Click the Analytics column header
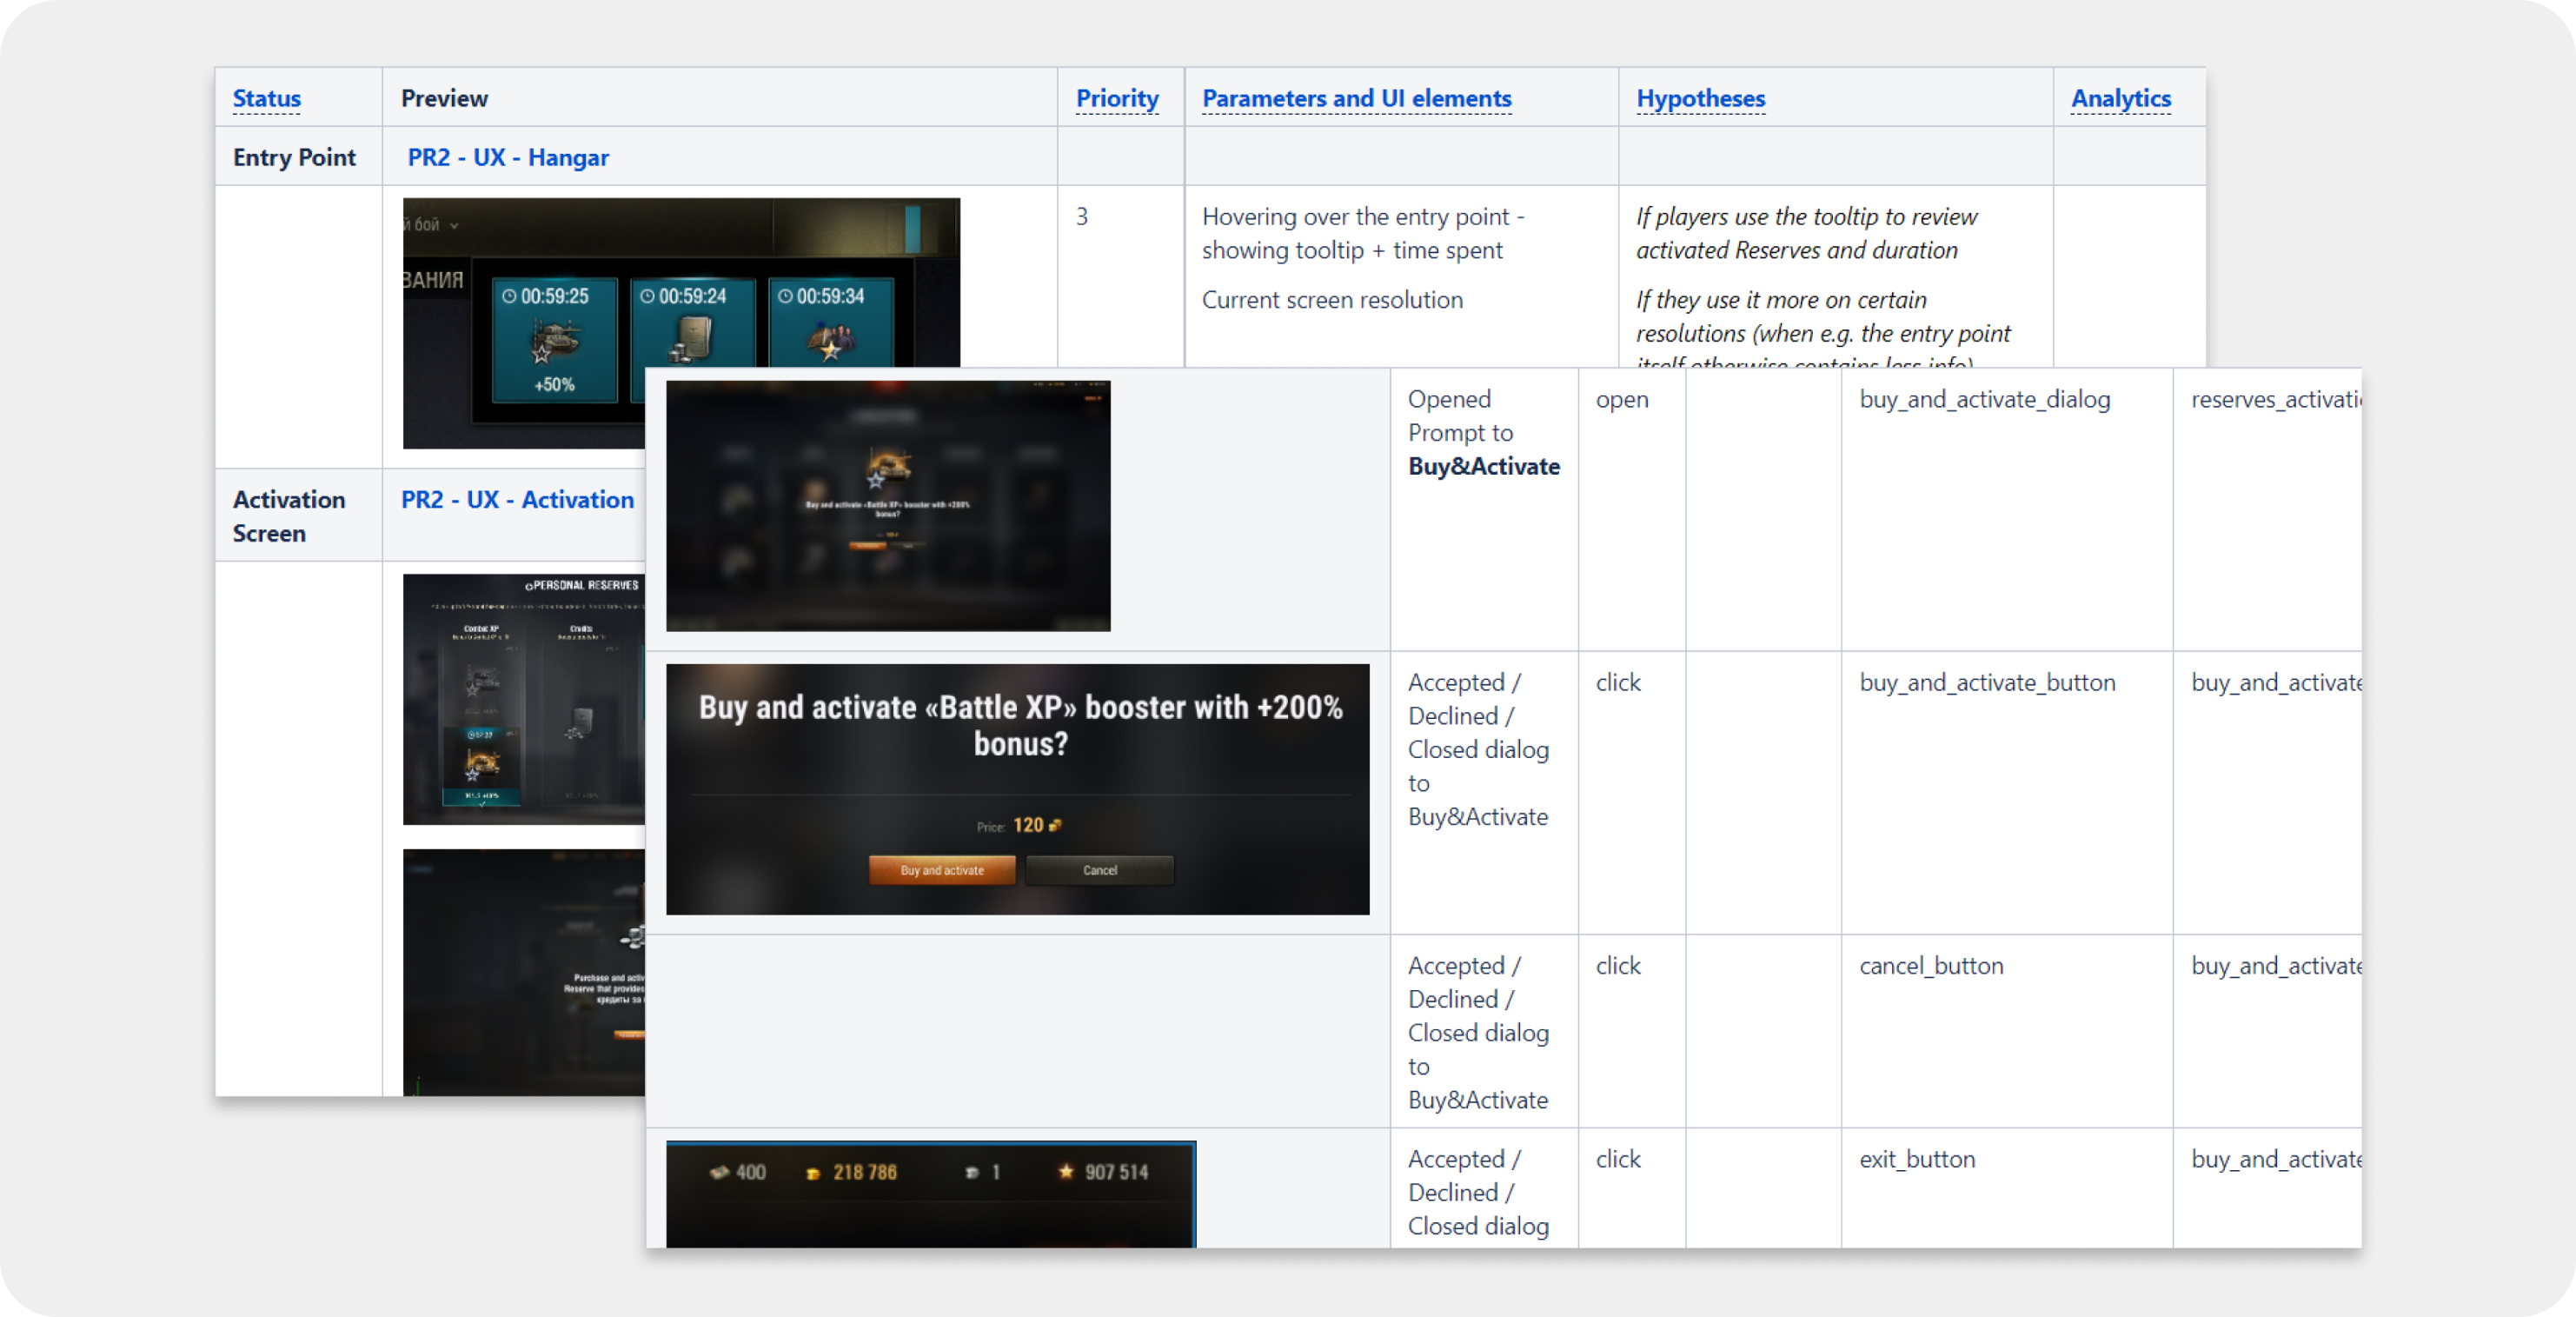Viewport: 2576px width, 1317px height. [2120, 98]
